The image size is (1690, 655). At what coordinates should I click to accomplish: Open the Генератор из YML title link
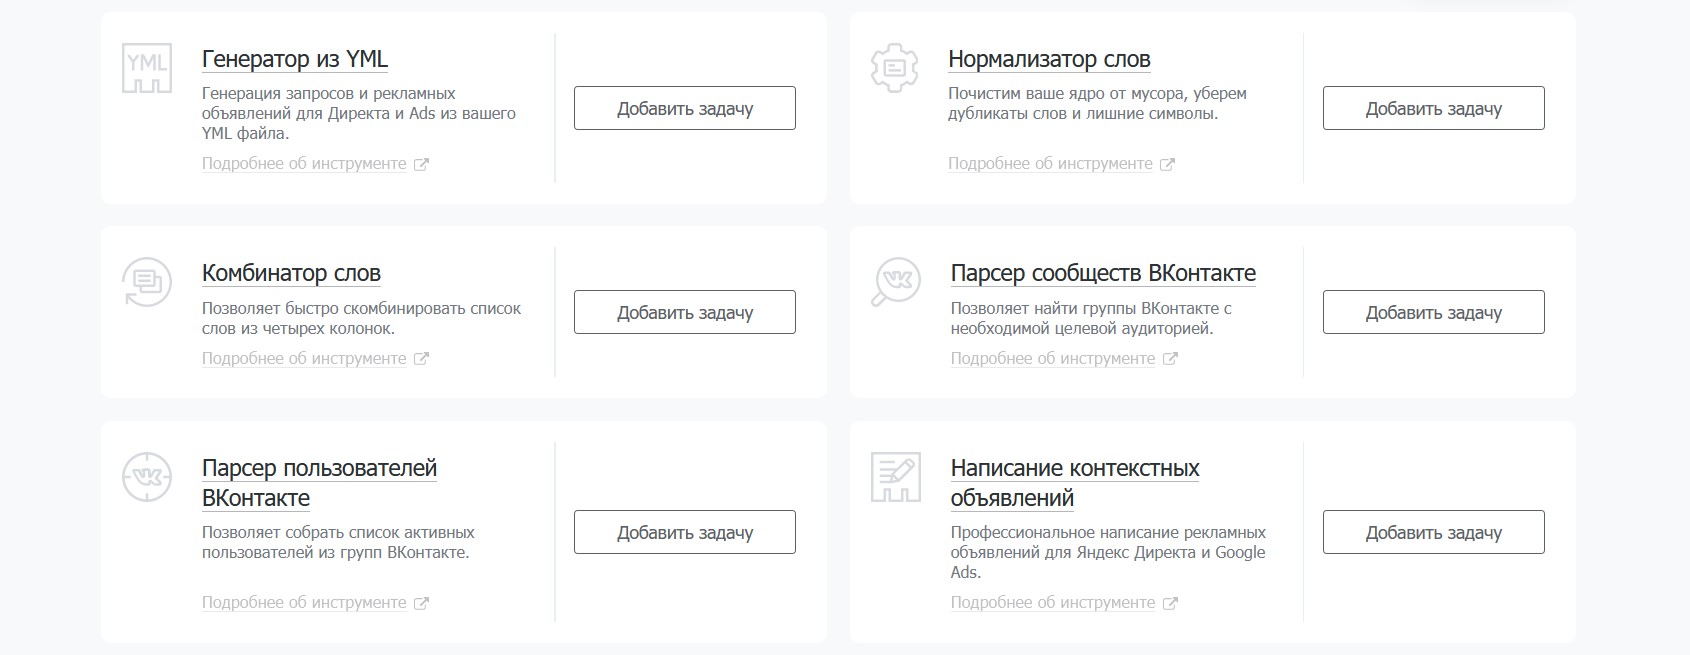tap(295, 60)
